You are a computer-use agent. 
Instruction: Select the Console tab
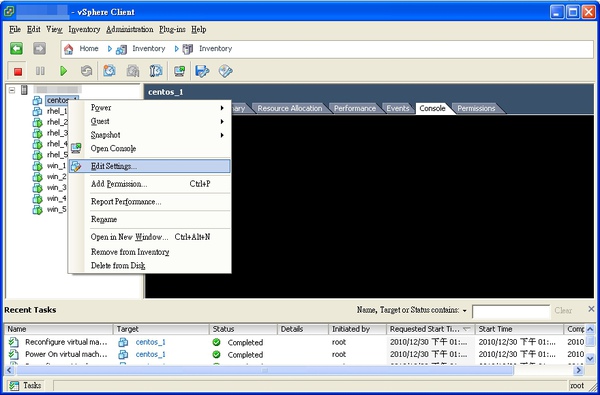(432, 108)
